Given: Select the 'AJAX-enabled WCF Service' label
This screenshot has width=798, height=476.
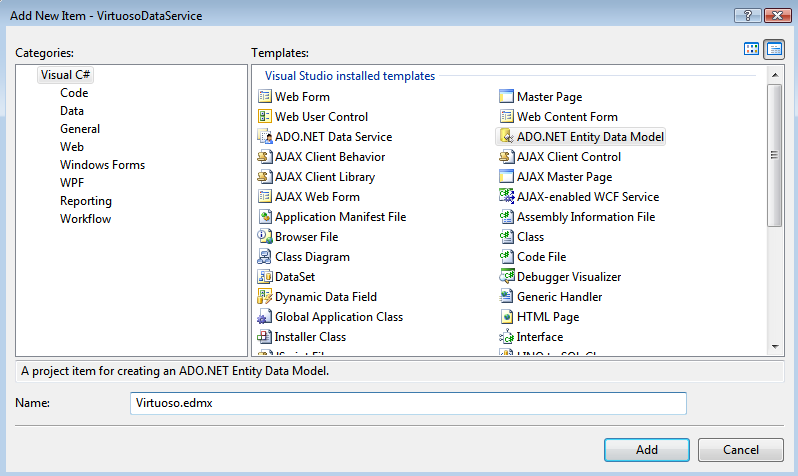Looking at the screenshot, I should pos(588,197).
